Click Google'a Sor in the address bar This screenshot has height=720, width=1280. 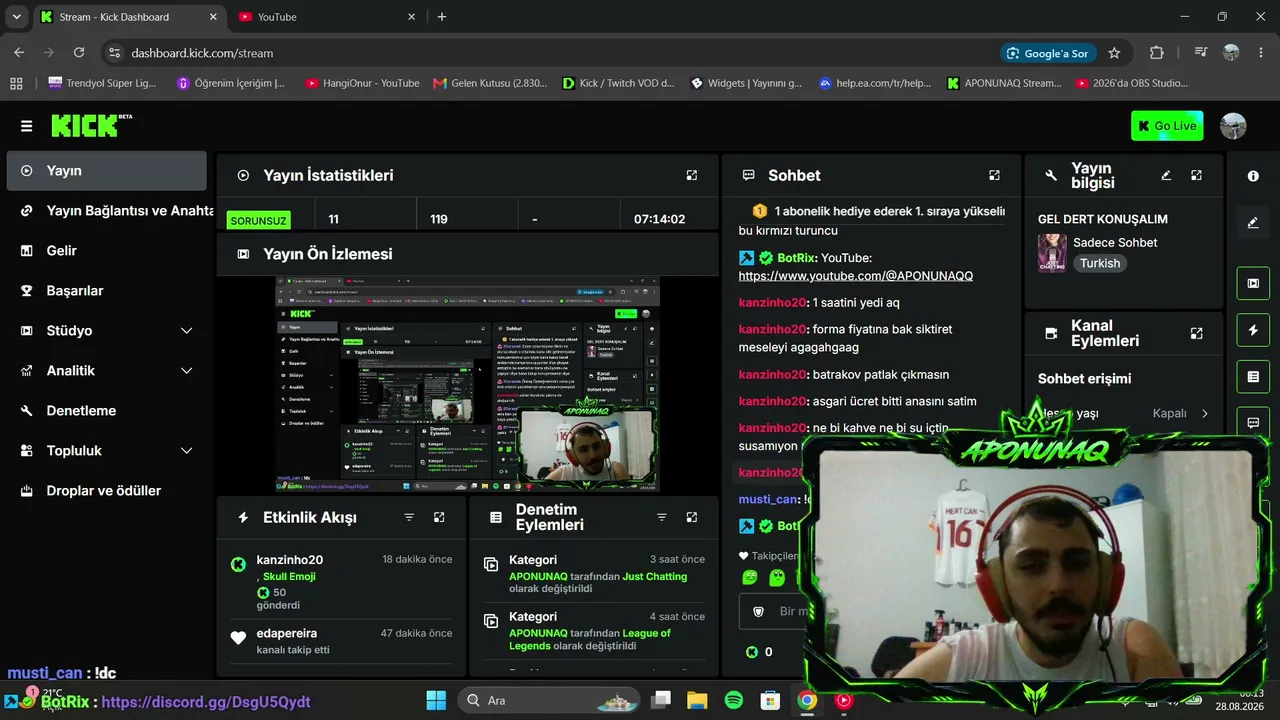pyautogui.click(x=1047, y=53)
